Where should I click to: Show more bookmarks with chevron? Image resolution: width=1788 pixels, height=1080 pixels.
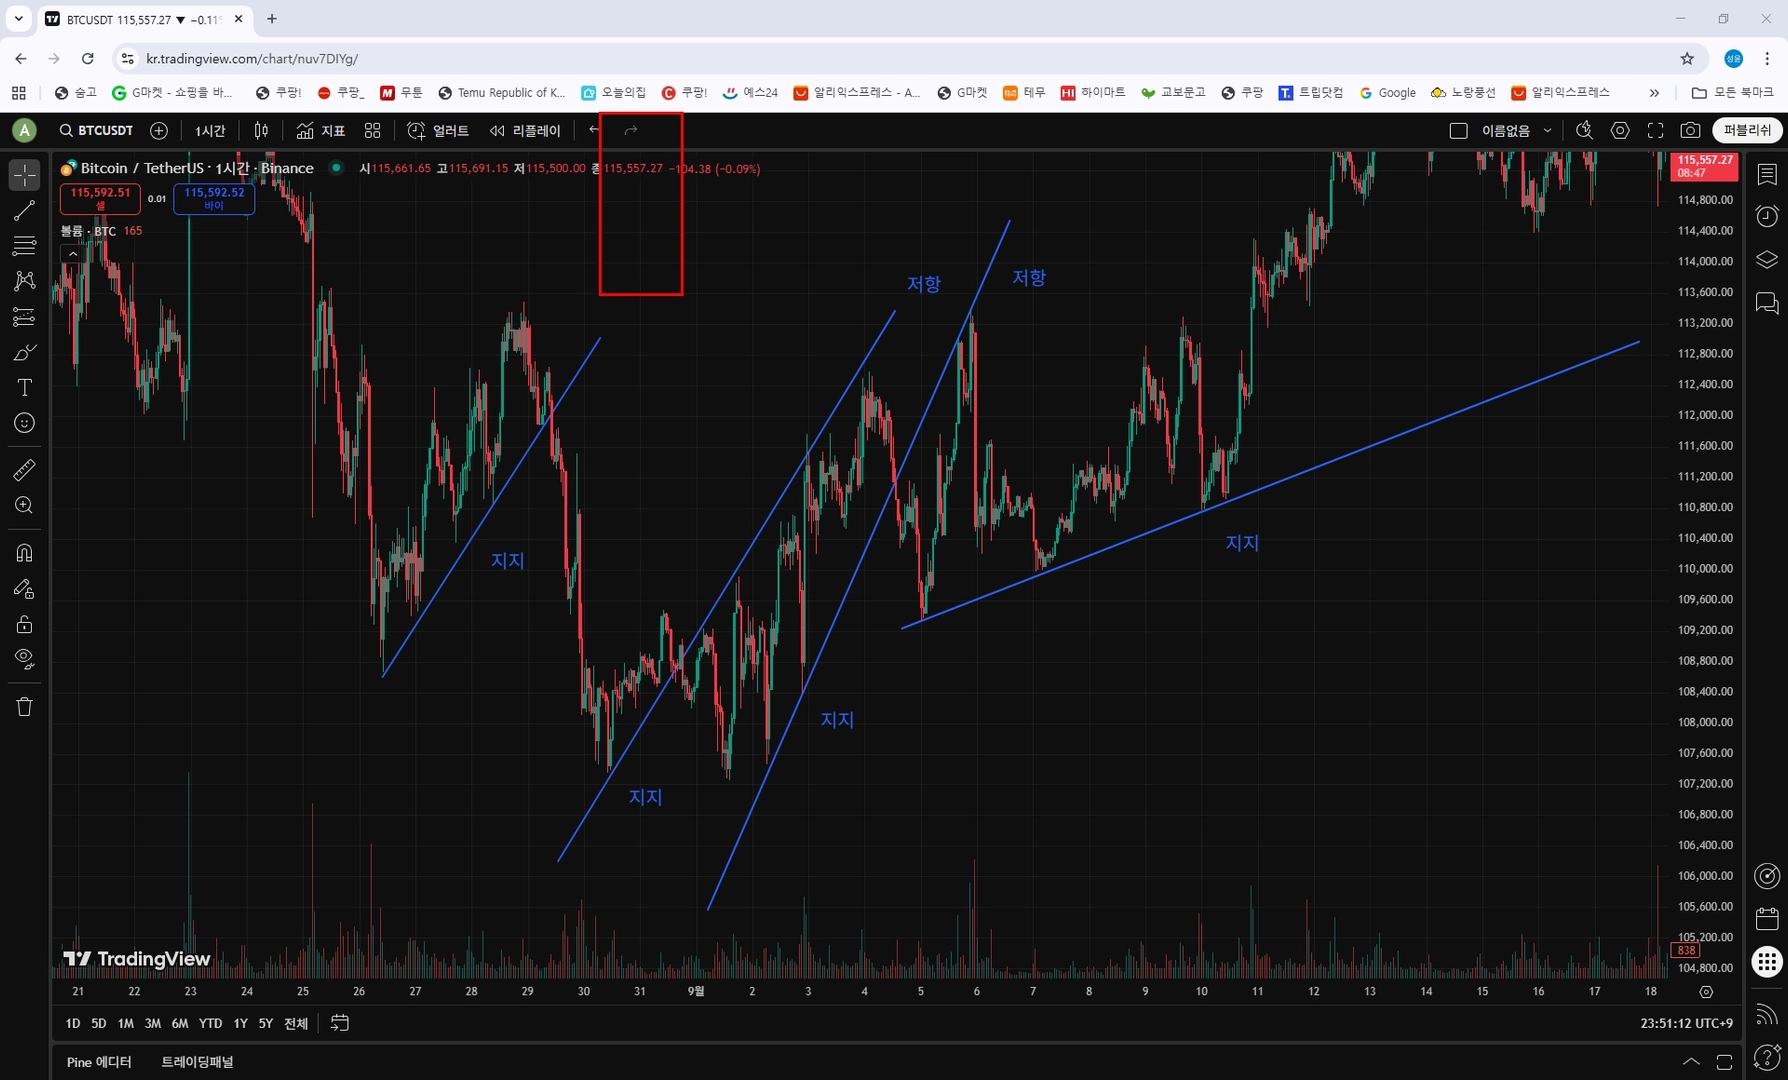pyautogui.click(x=1654, y=93)
